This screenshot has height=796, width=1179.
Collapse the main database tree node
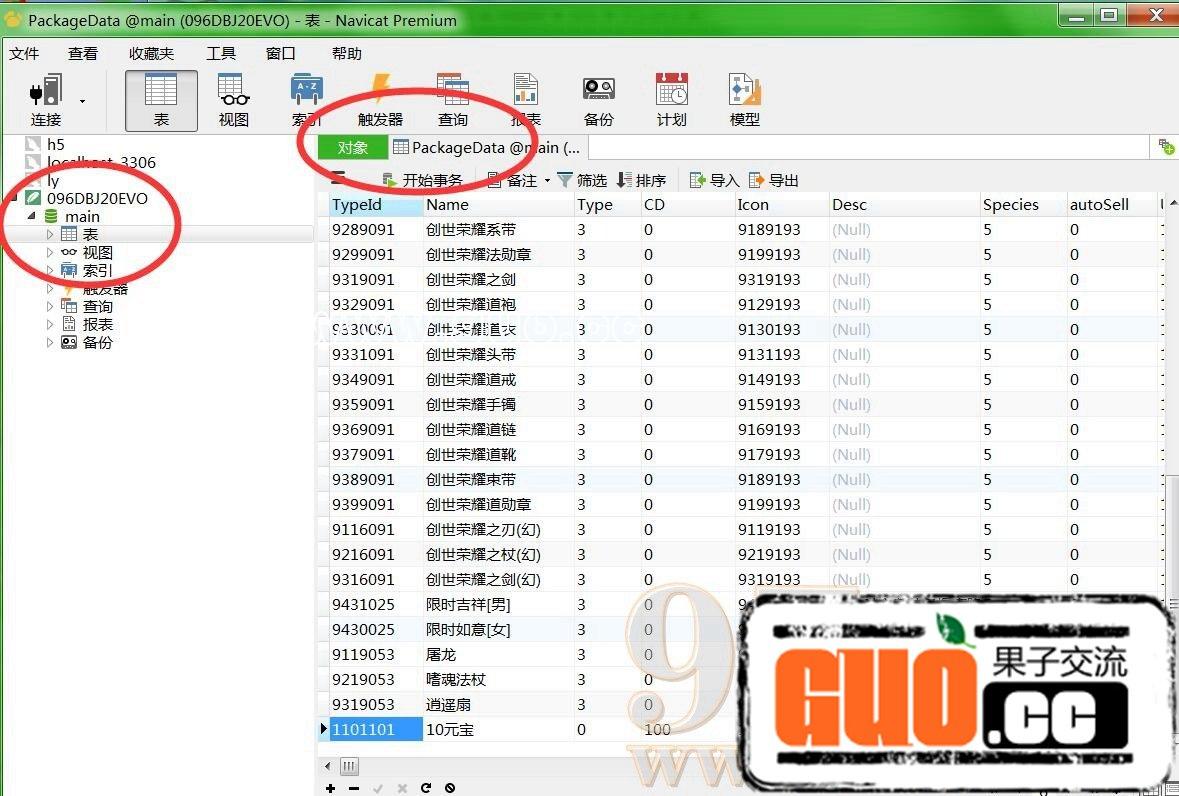coord(31,216)
